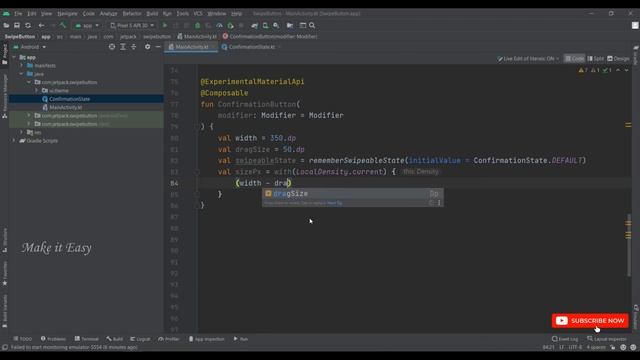Switch editor to Code view
The image size is (640, 360).
coord(574,59)
